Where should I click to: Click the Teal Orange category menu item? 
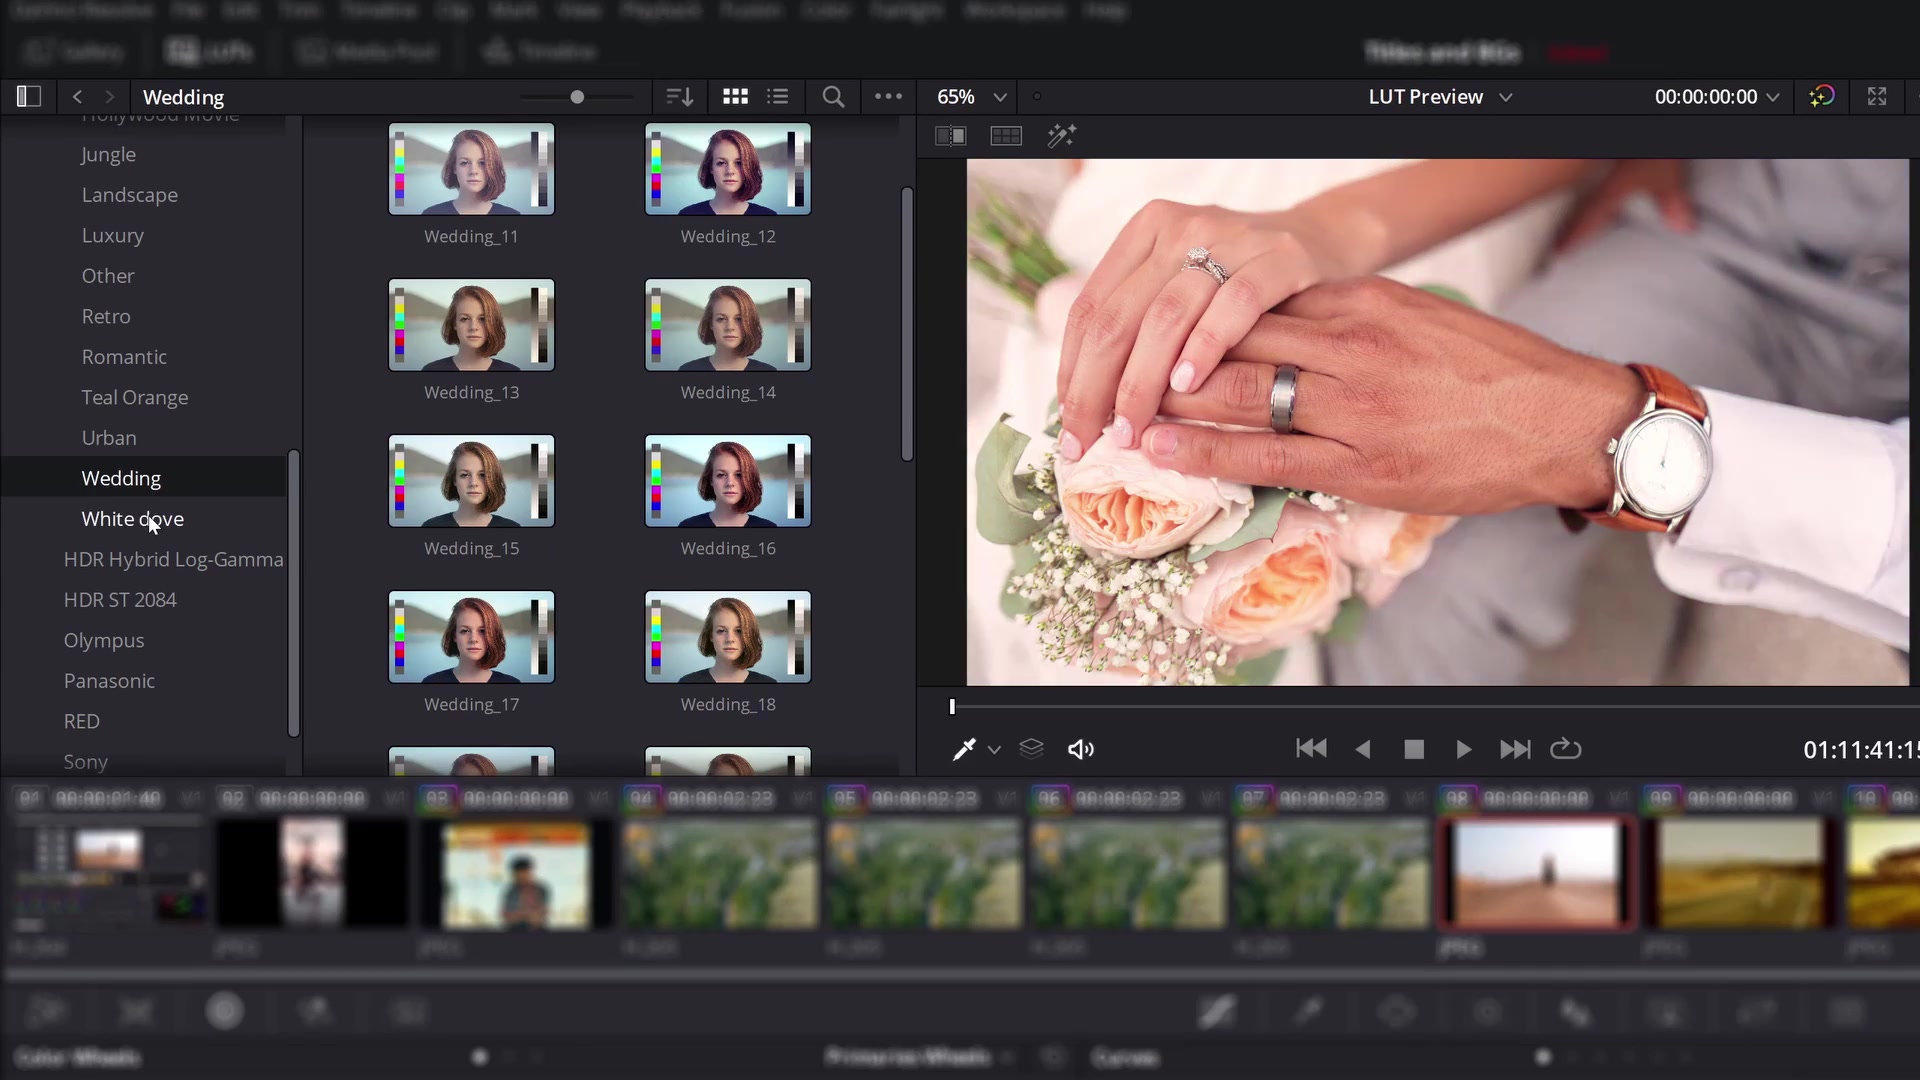135,397
